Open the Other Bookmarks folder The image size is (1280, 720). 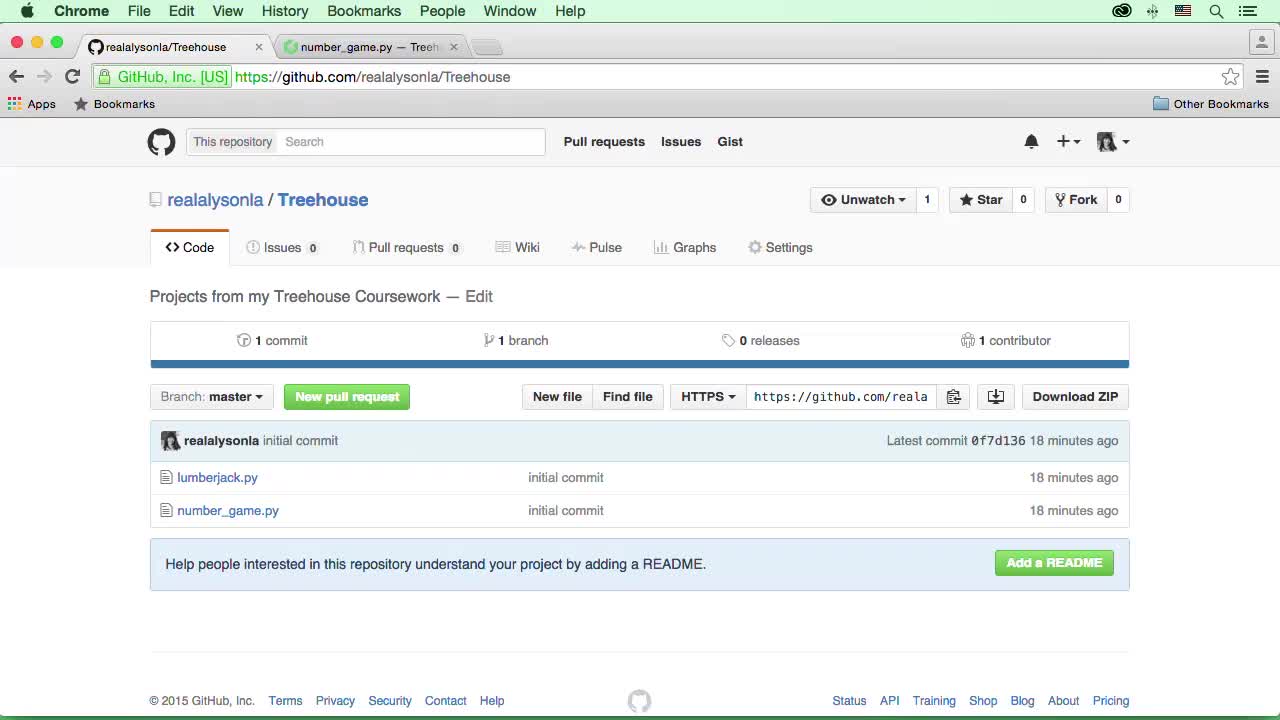(1211, 103)
